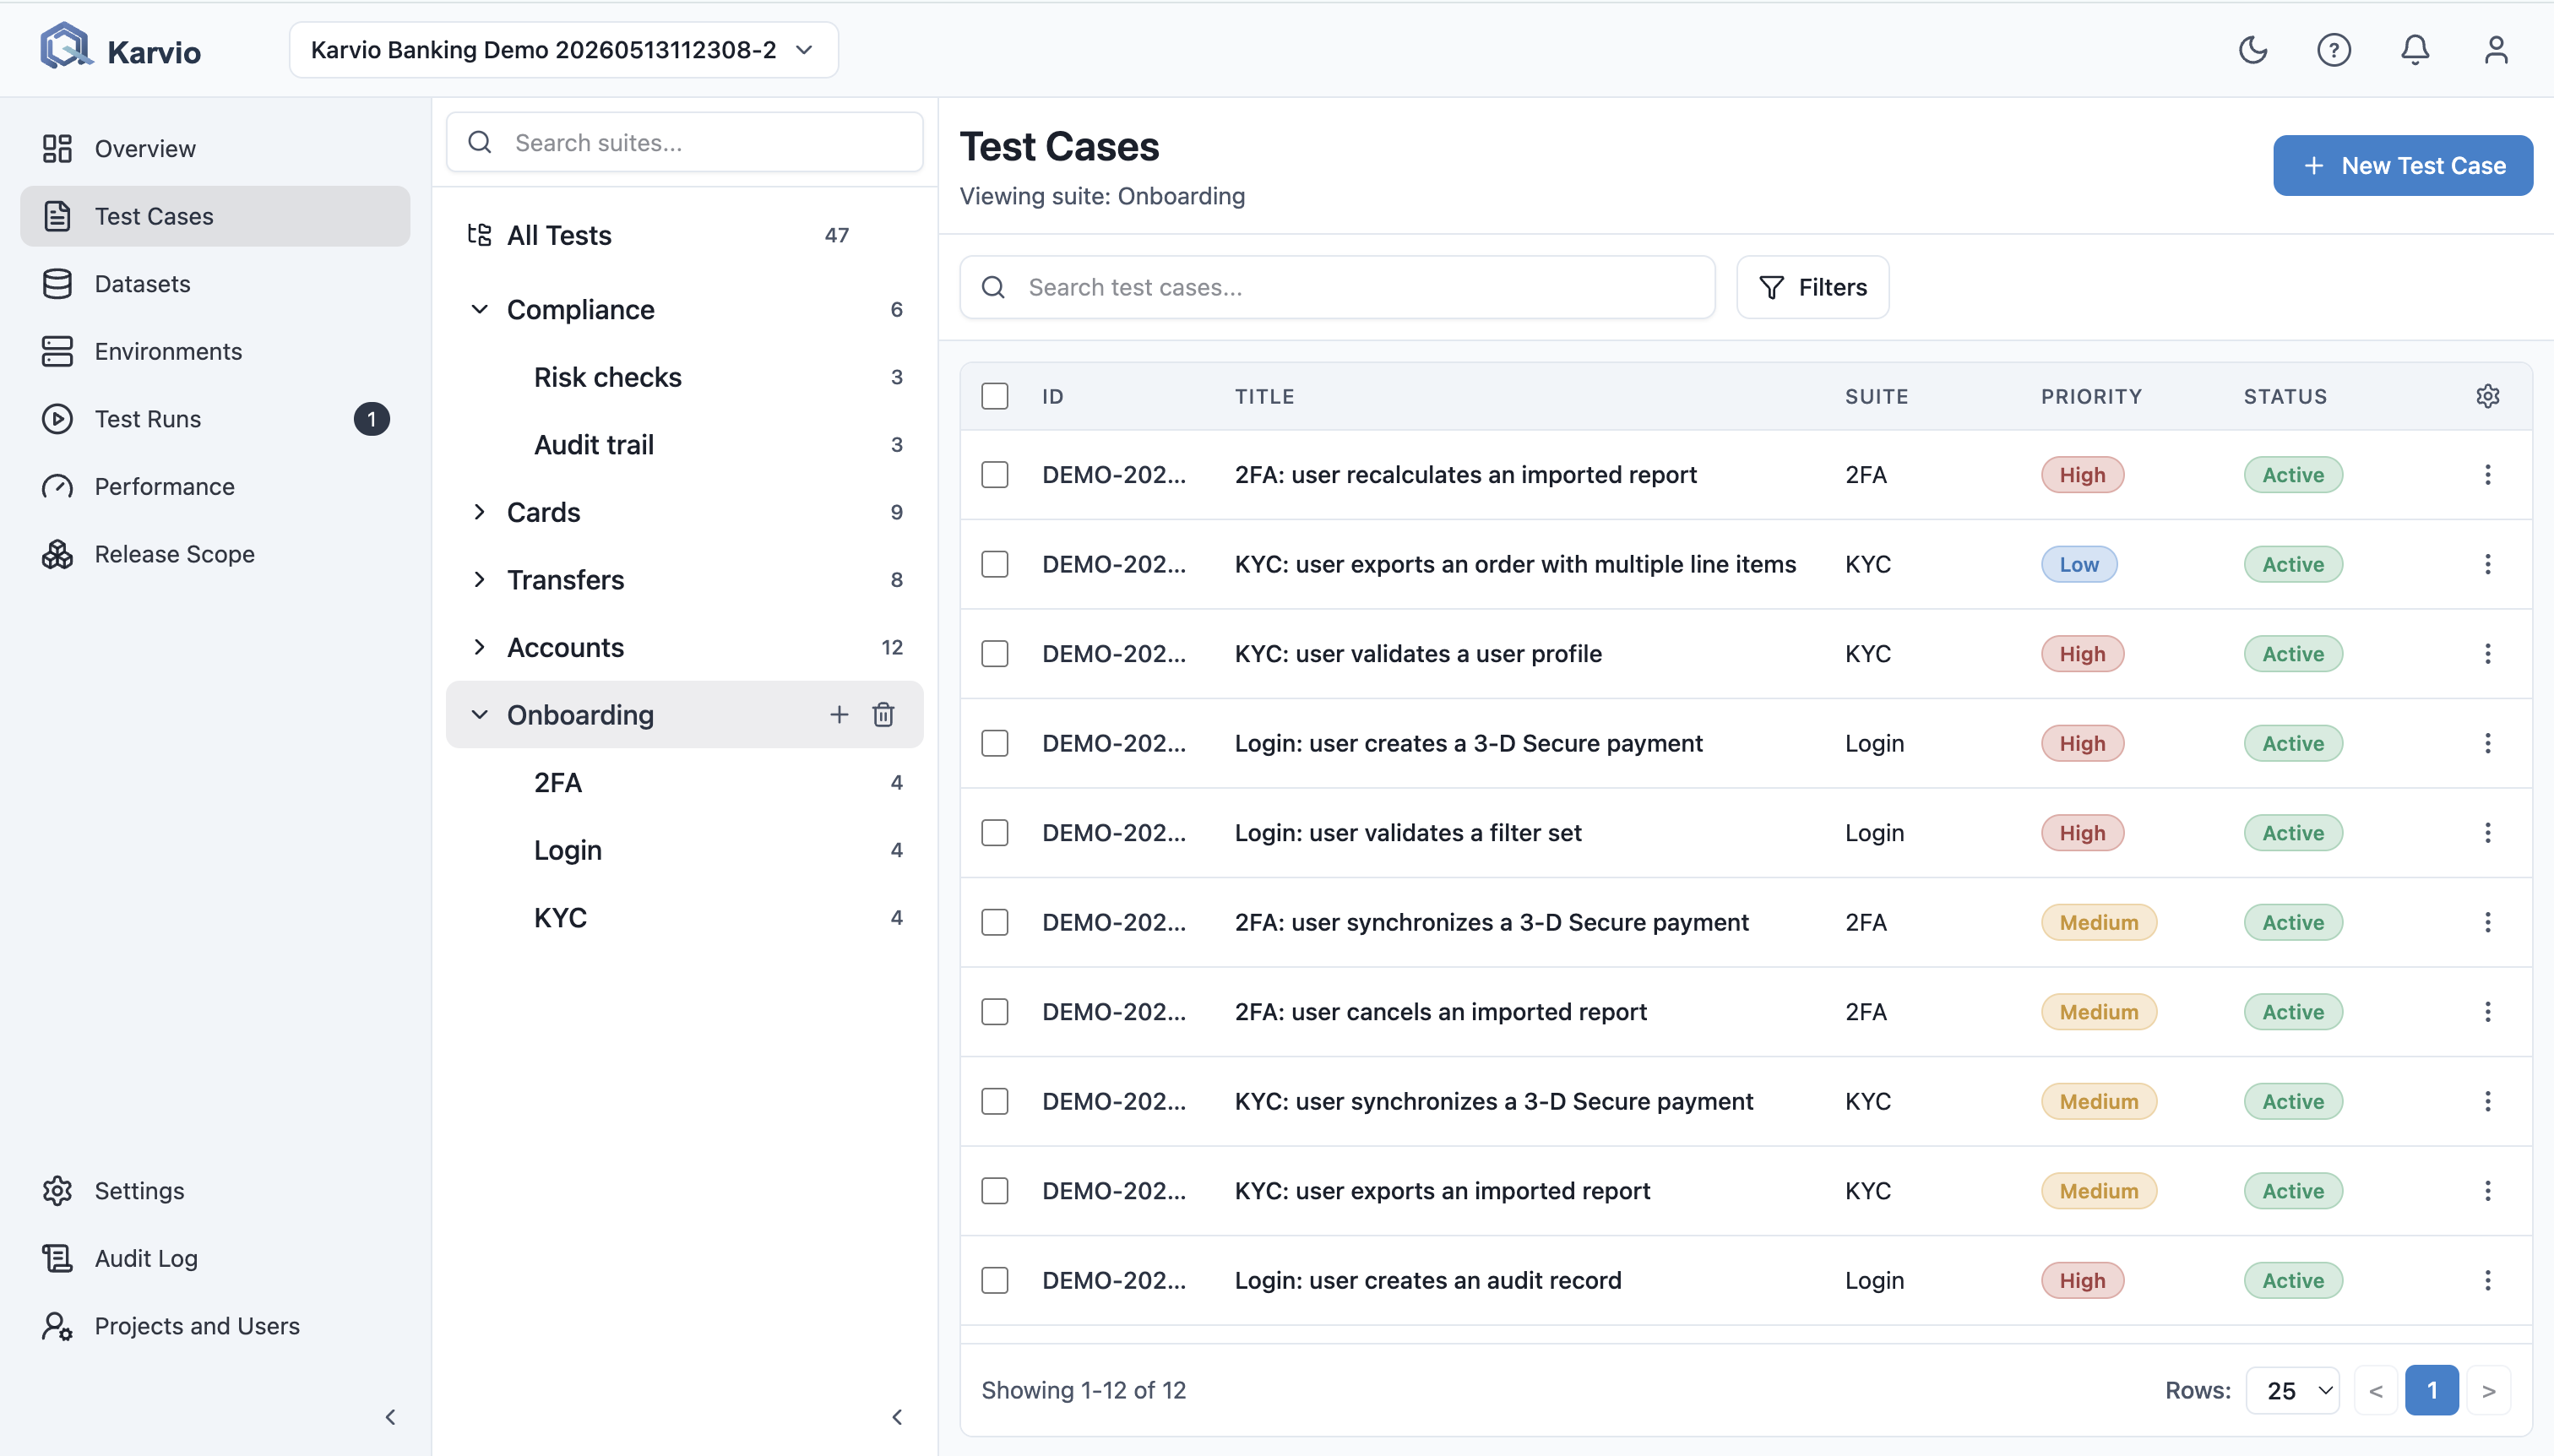Click the New Test Case button
Image resolution: width=2554 pixels, height=1456 pixels.
pyautogui.click(x=2402, y=166)
